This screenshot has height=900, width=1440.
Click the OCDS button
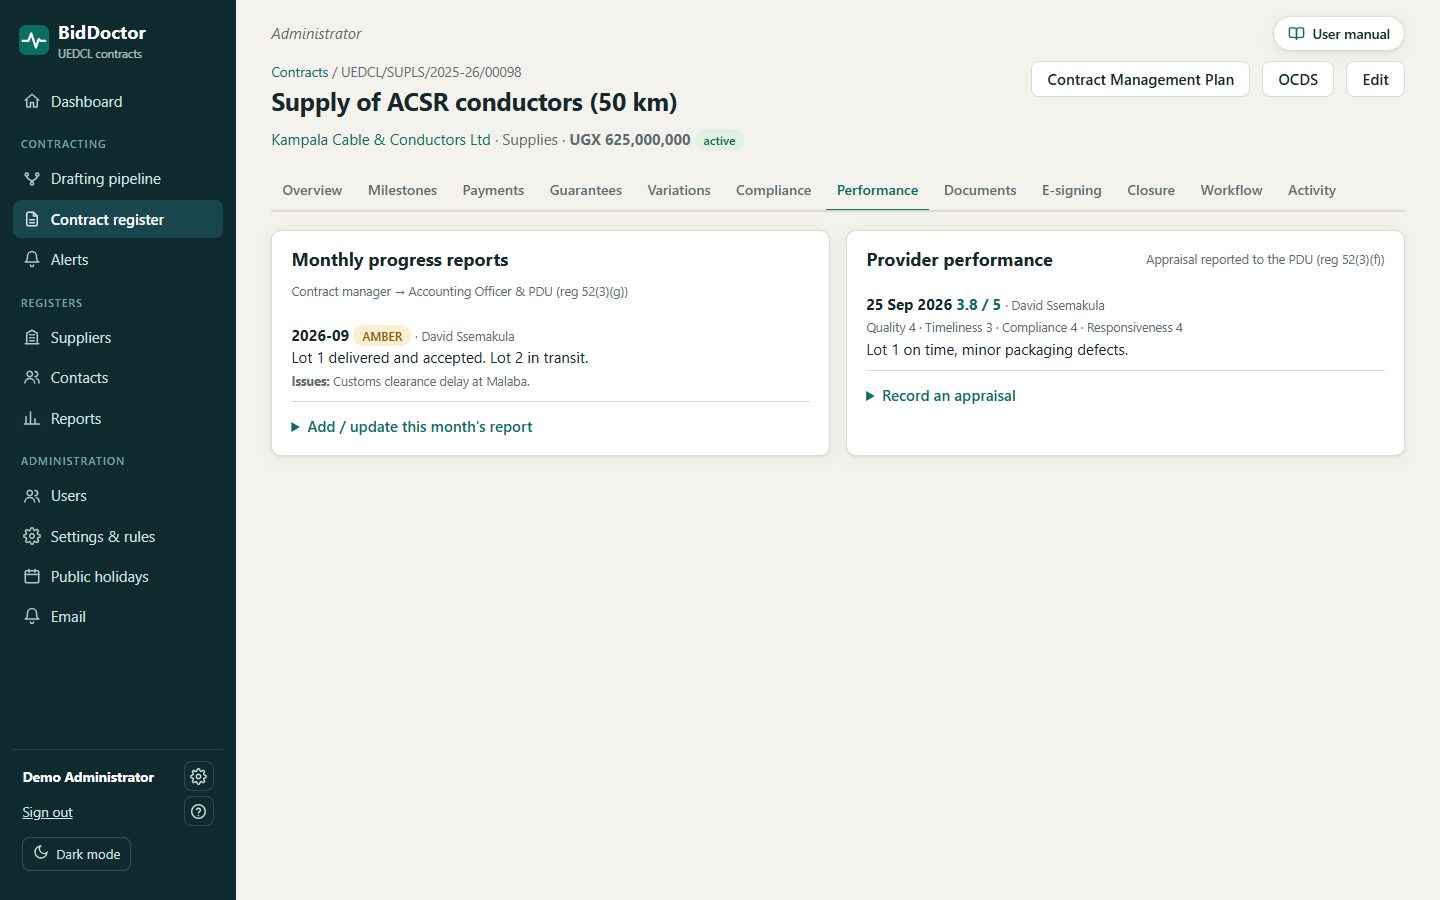tap(1298, 79)
